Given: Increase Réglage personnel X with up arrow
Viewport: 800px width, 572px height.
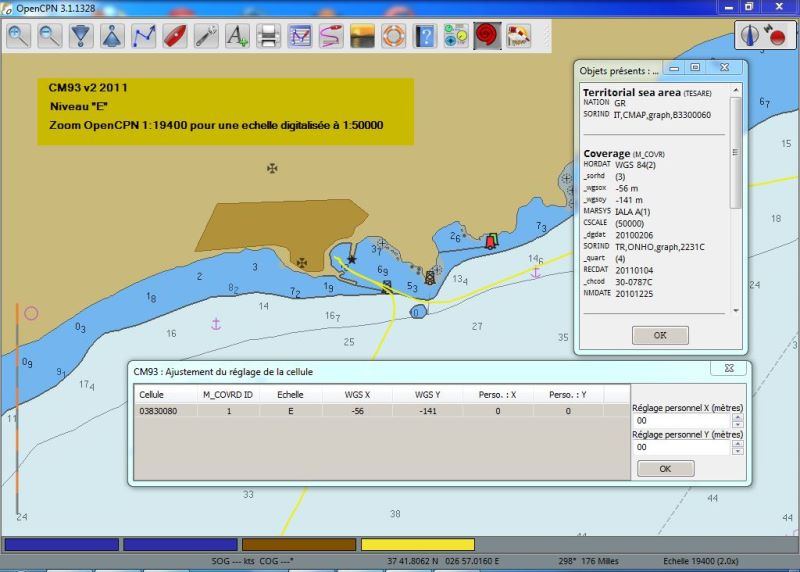Looking at the screenshot, I should 737,417.
